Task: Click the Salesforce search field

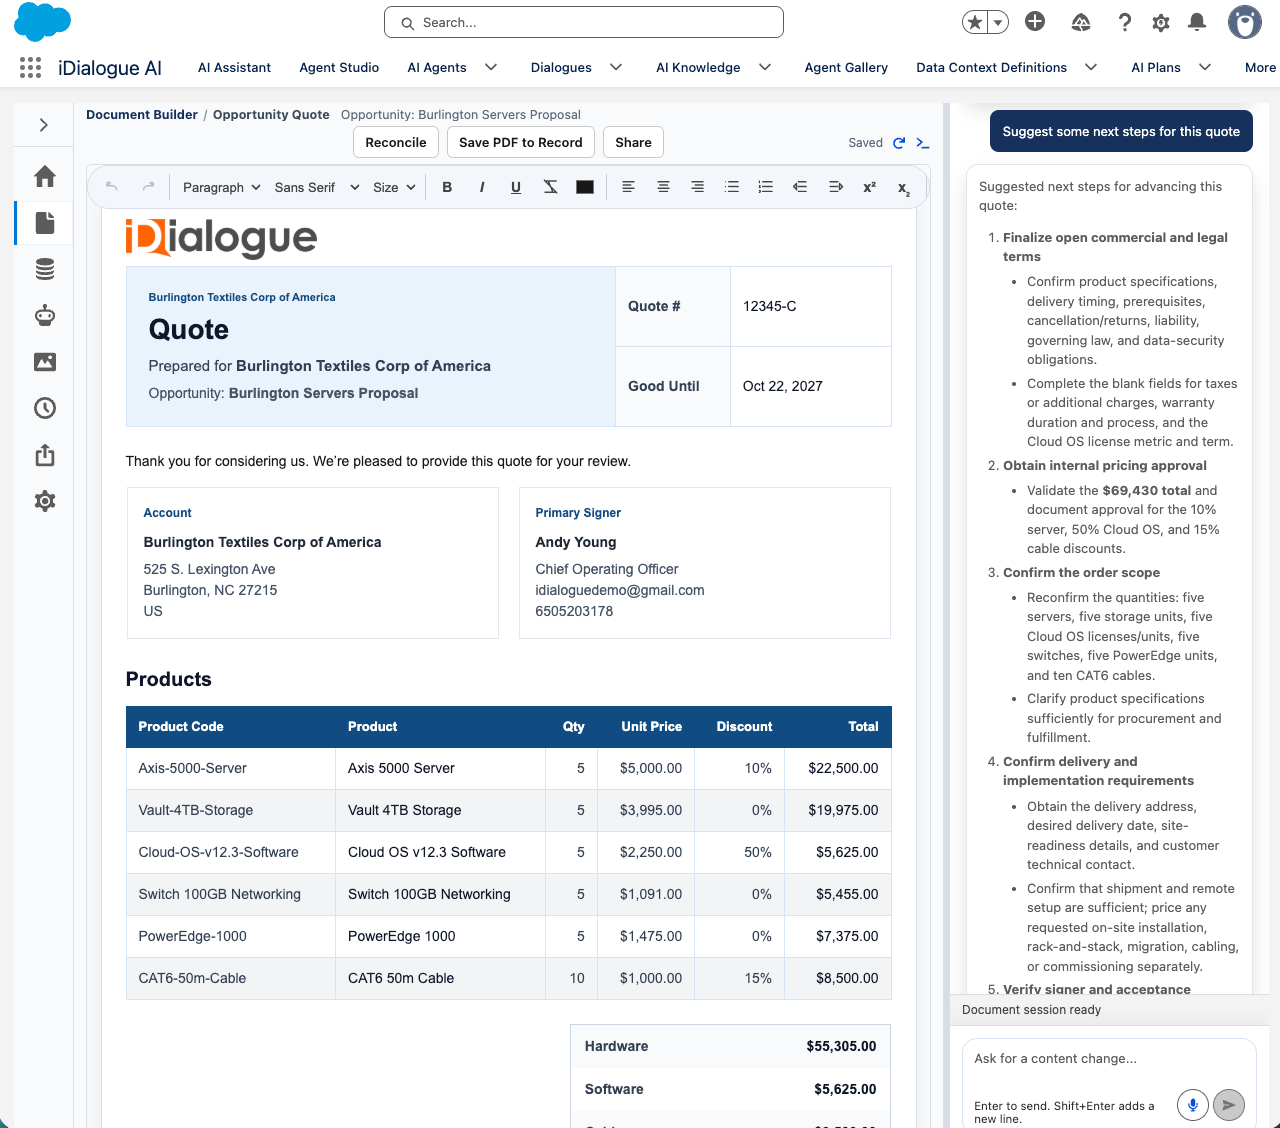Action: click(x=583, y=22)
